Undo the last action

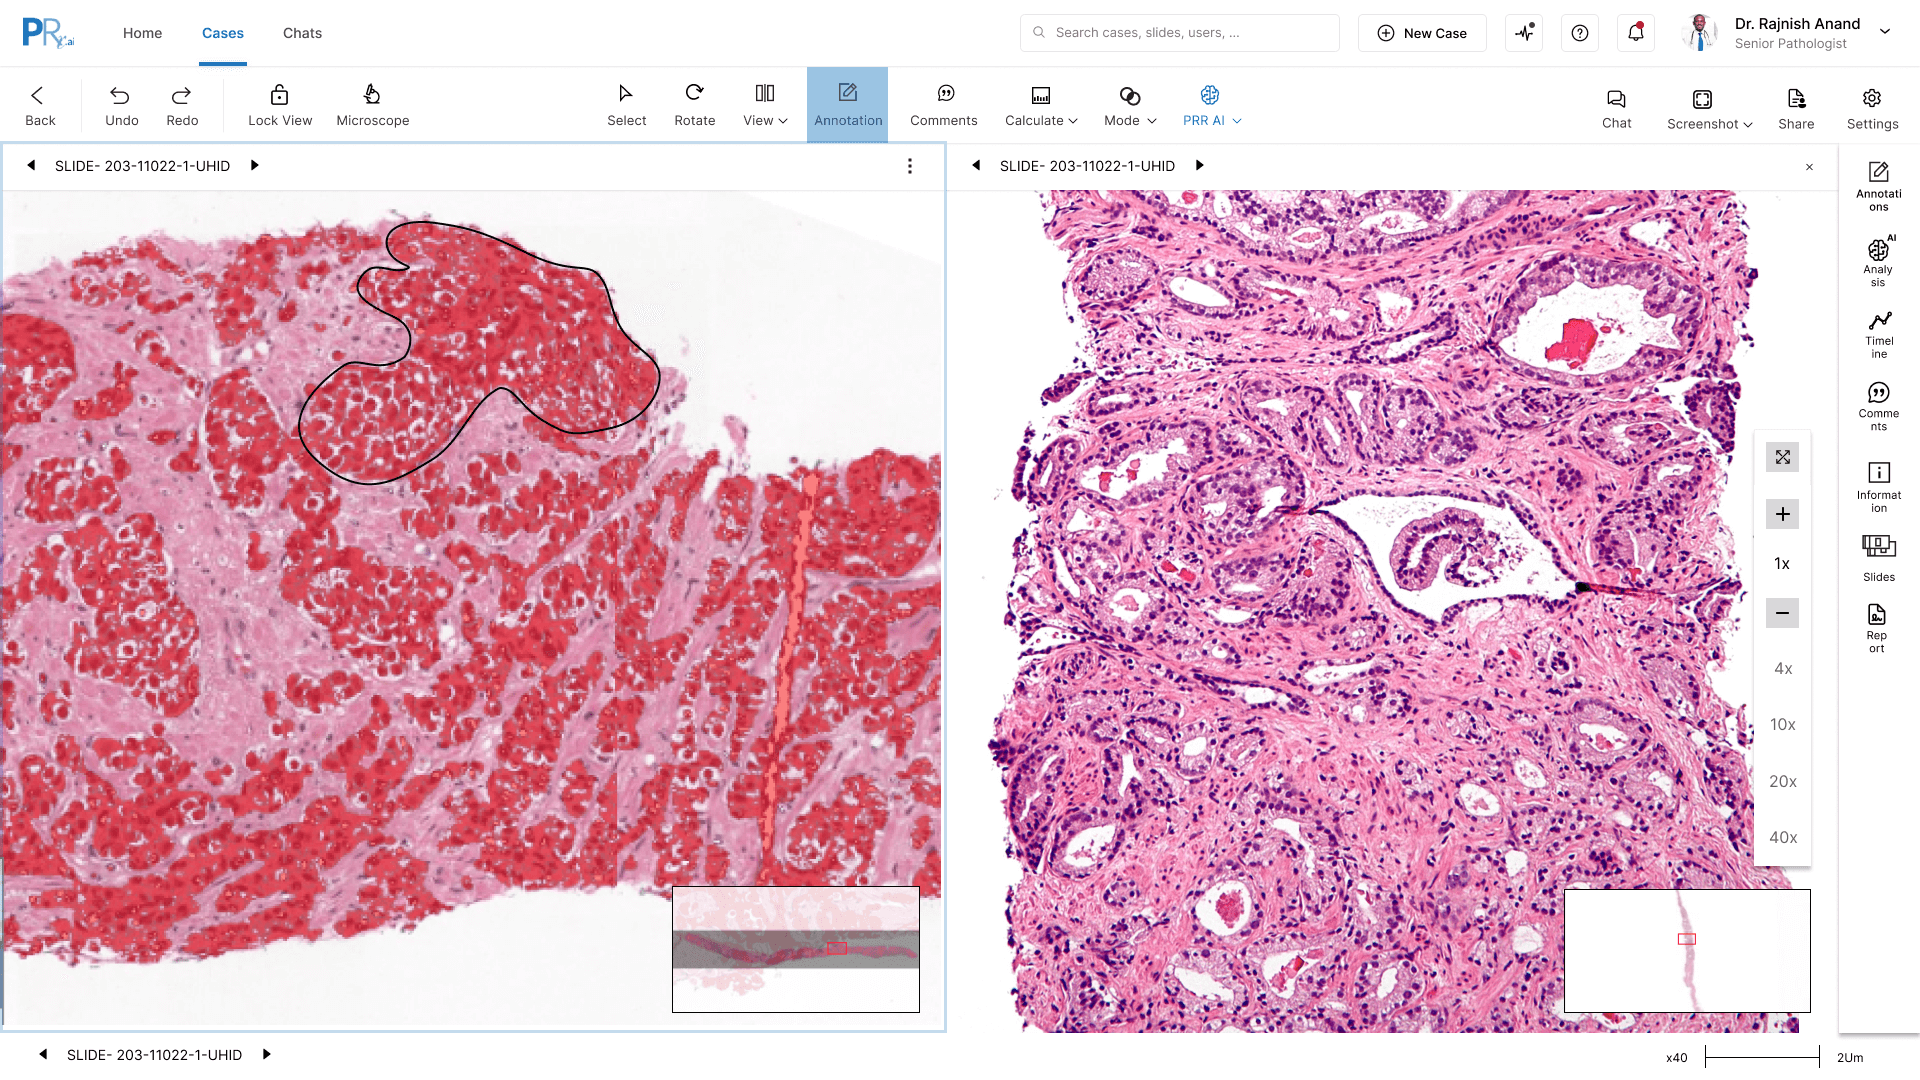tap(121, 105)
